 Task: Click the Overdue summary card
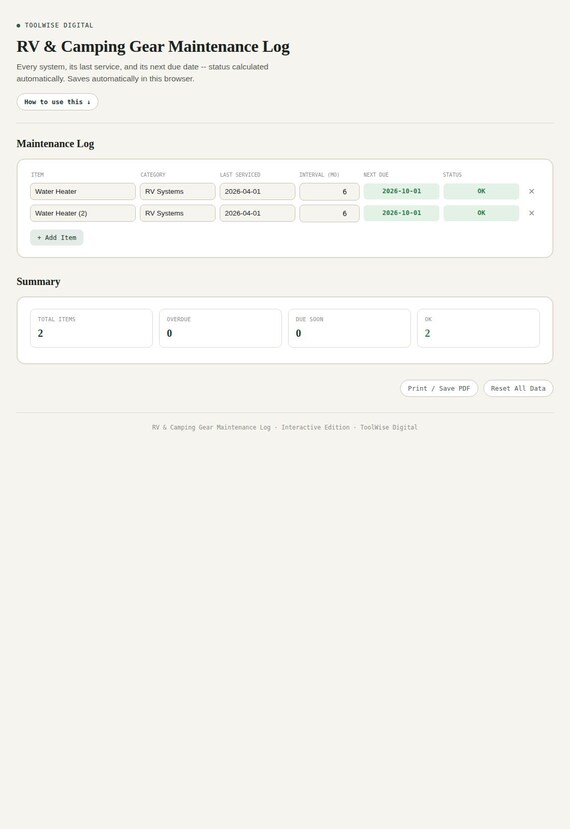coord(220,328)
